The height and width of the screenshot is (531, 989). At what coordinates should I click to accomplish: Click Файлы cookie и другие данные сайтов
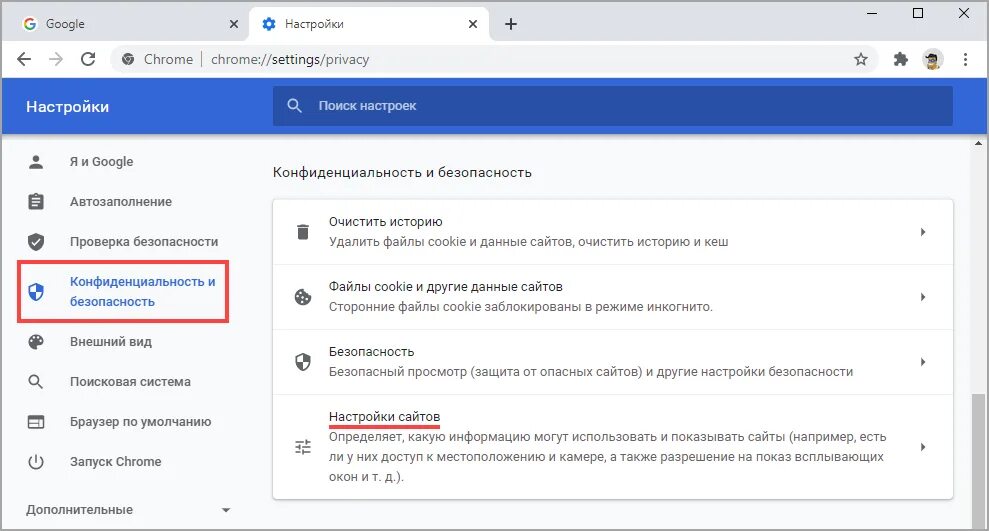click(x=445, y=287)
